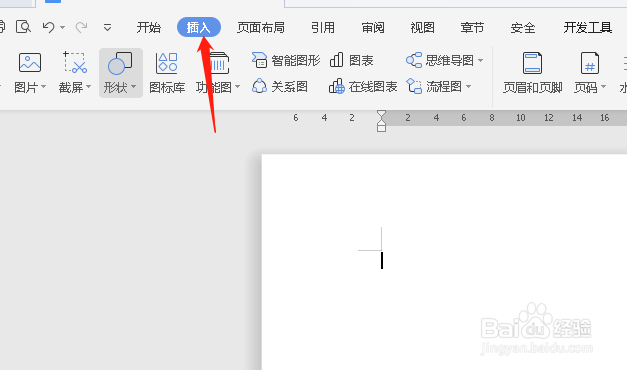Open the 图标库 icon library
Screen dimensions: 627x370
167,73
